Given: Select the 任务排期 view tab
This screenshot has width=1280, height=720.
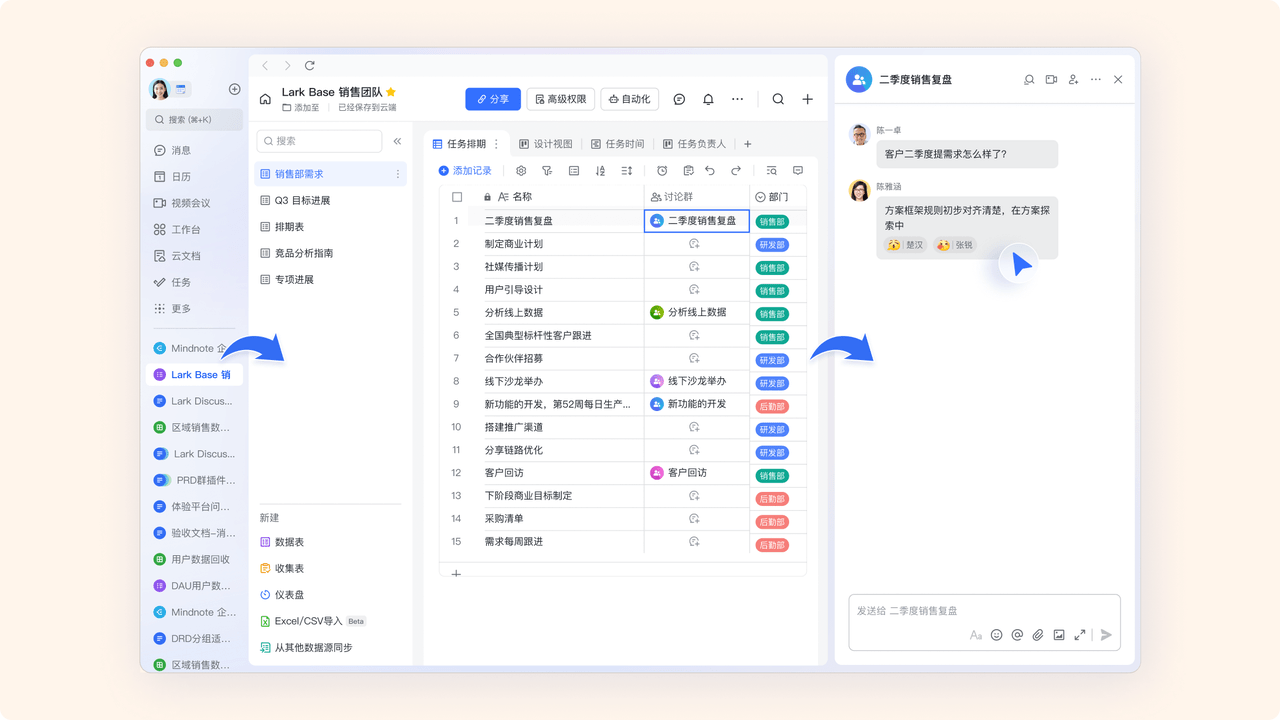Looking at the screenshot, I should [459, 144].
